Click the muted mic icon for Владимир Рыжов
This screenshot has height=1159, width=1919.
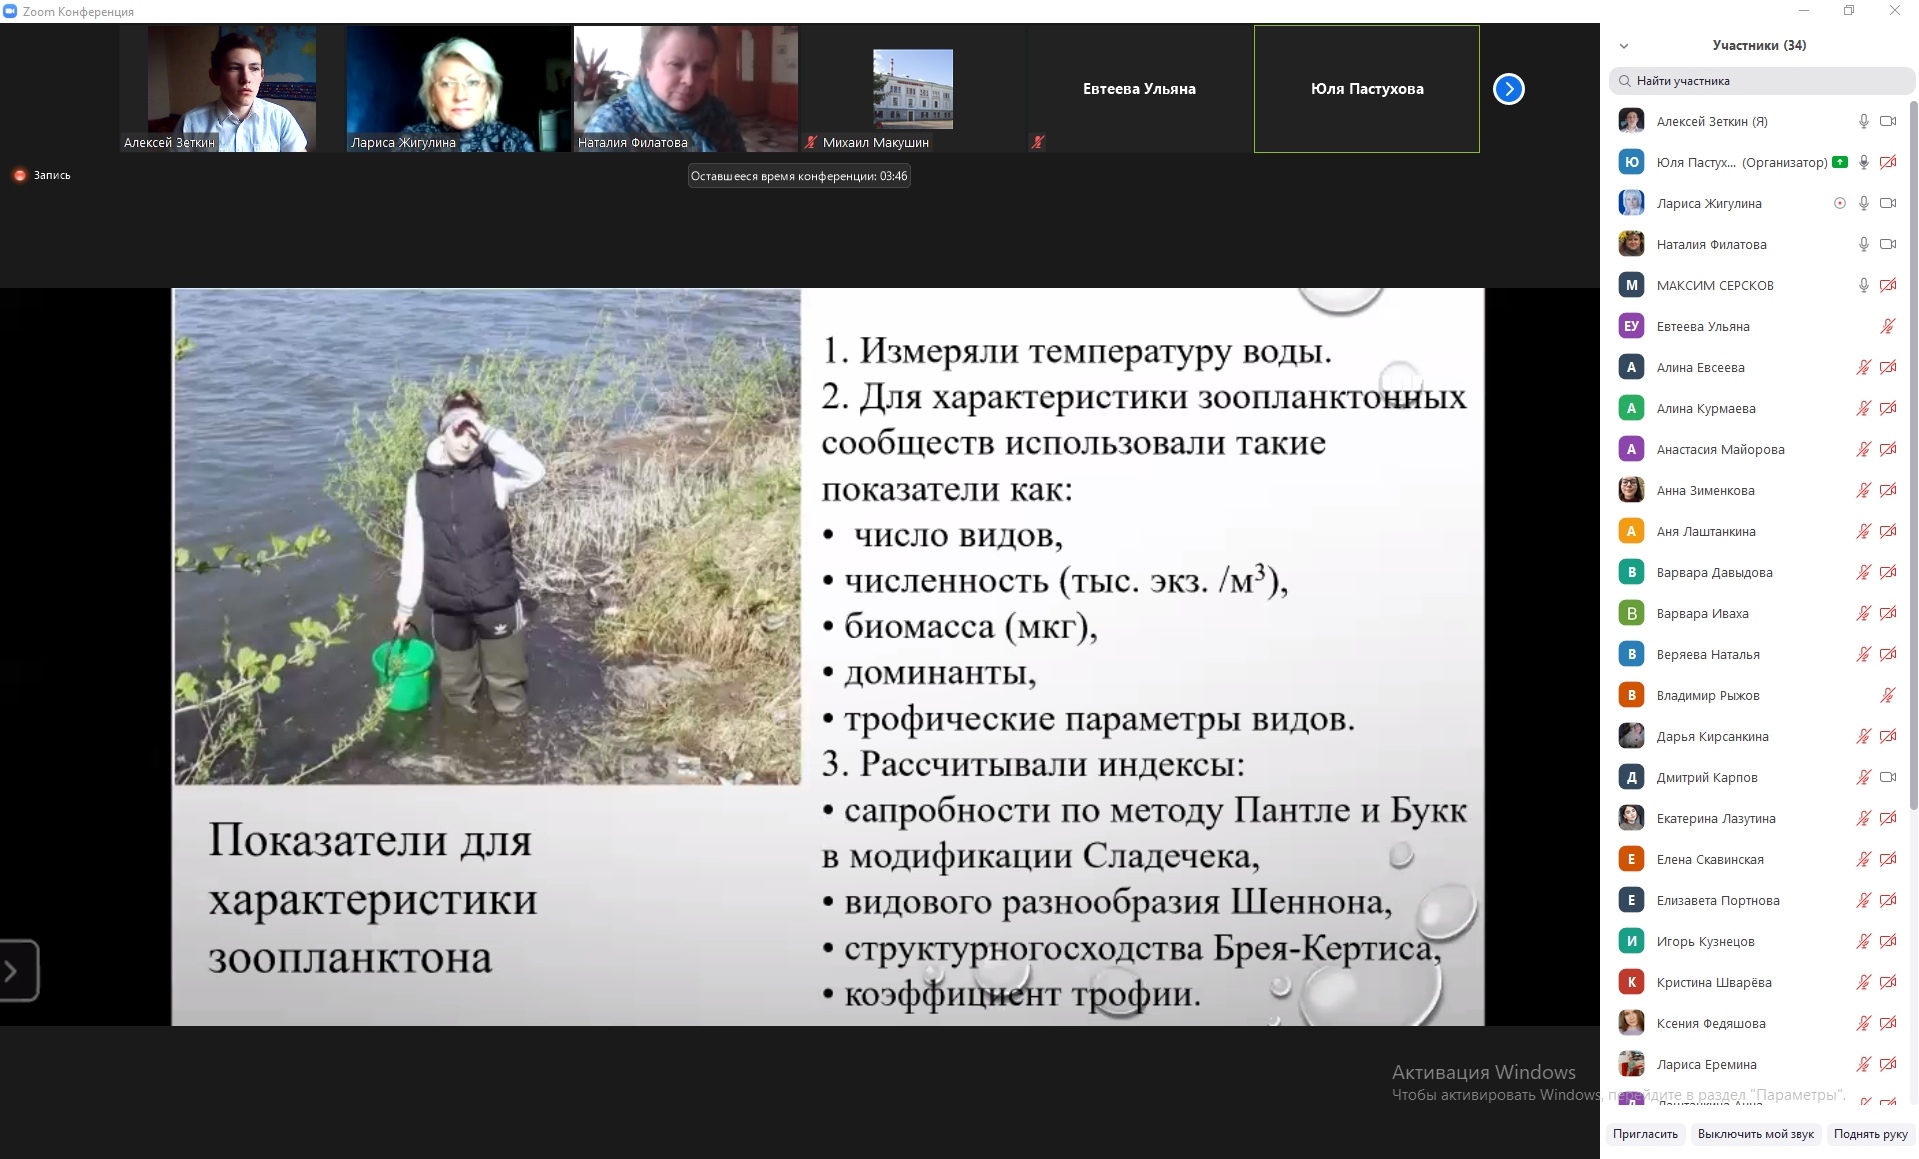1888,695
